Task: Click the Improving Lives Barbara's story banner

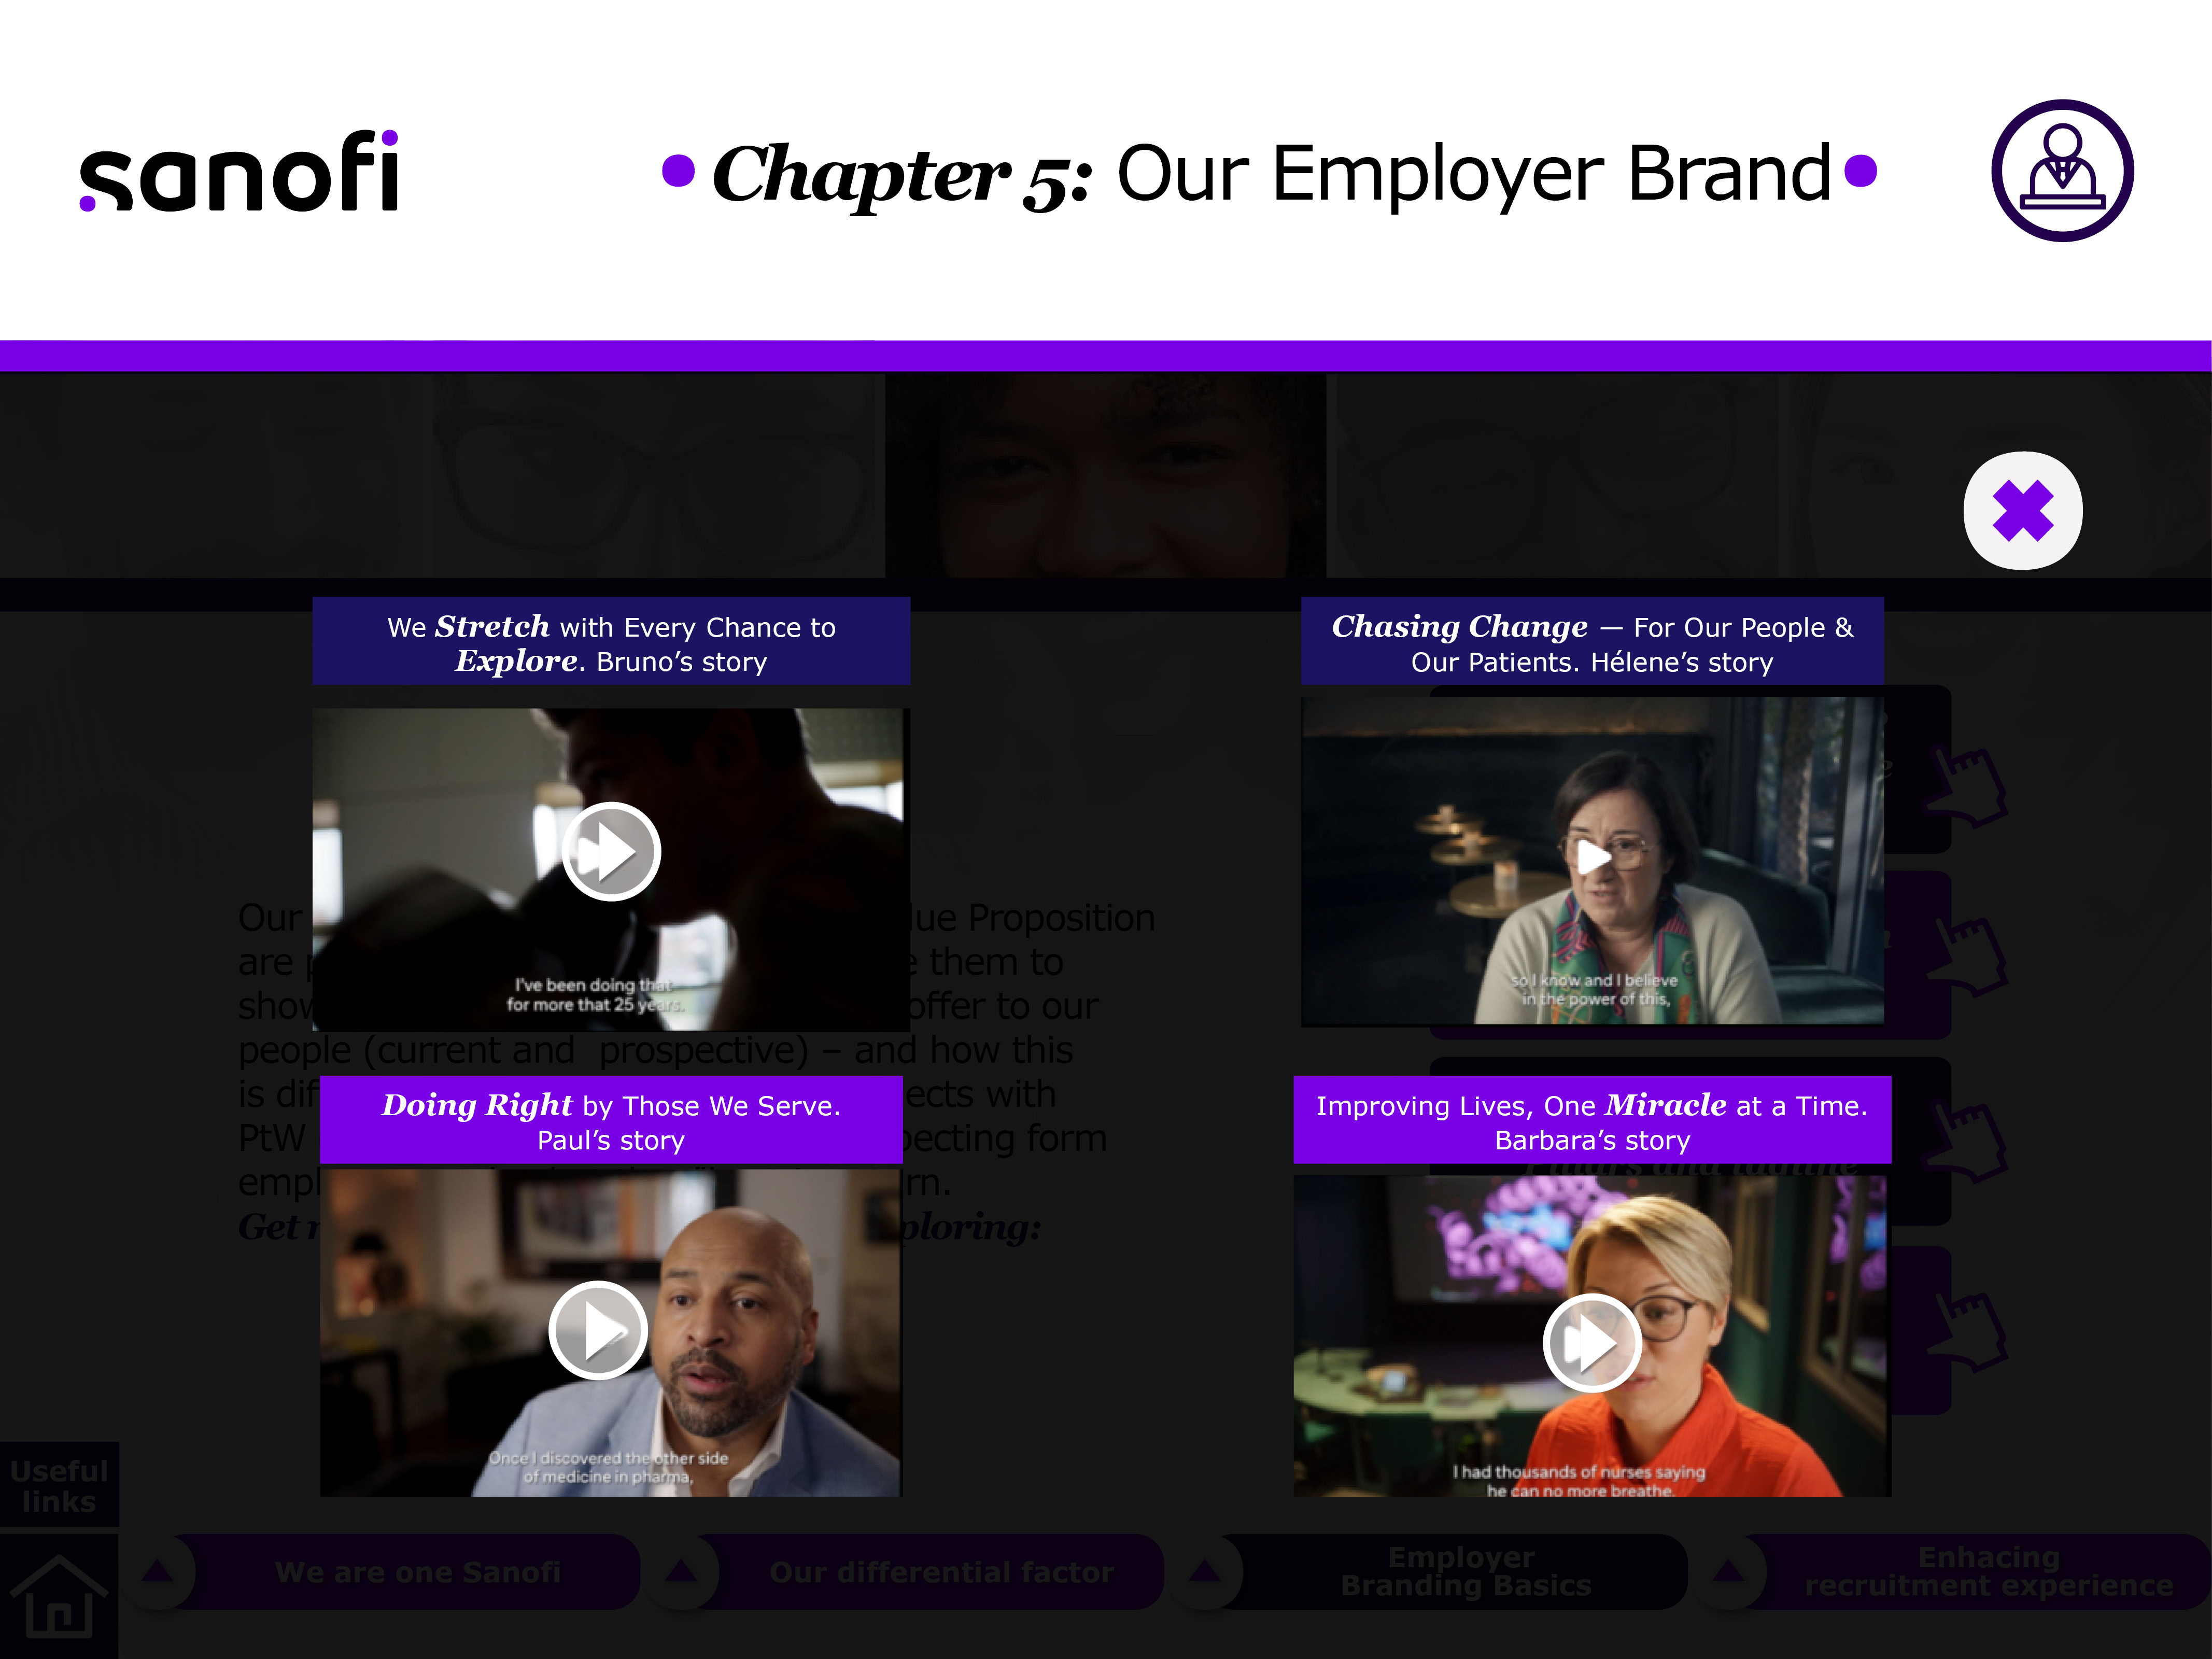Action: coord(1592,1120)
